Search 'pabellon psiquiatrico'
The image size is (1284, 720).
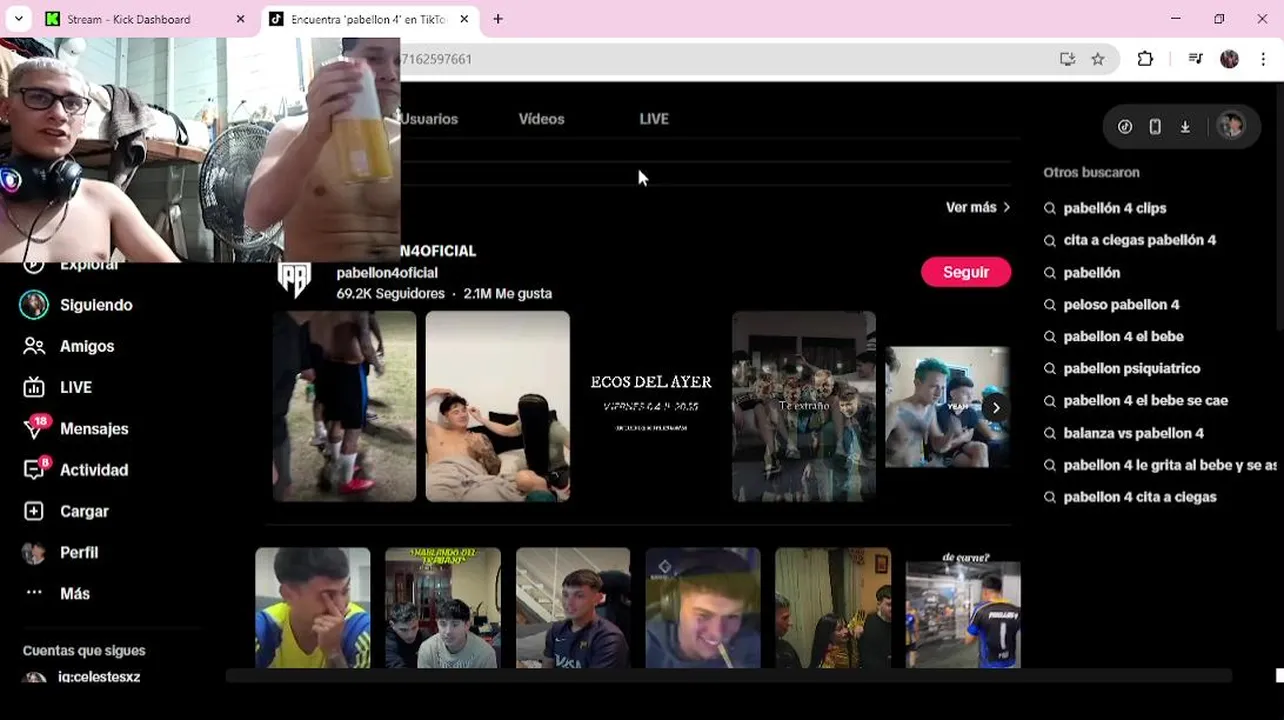pyautogui.click(x=1132, y=368)
